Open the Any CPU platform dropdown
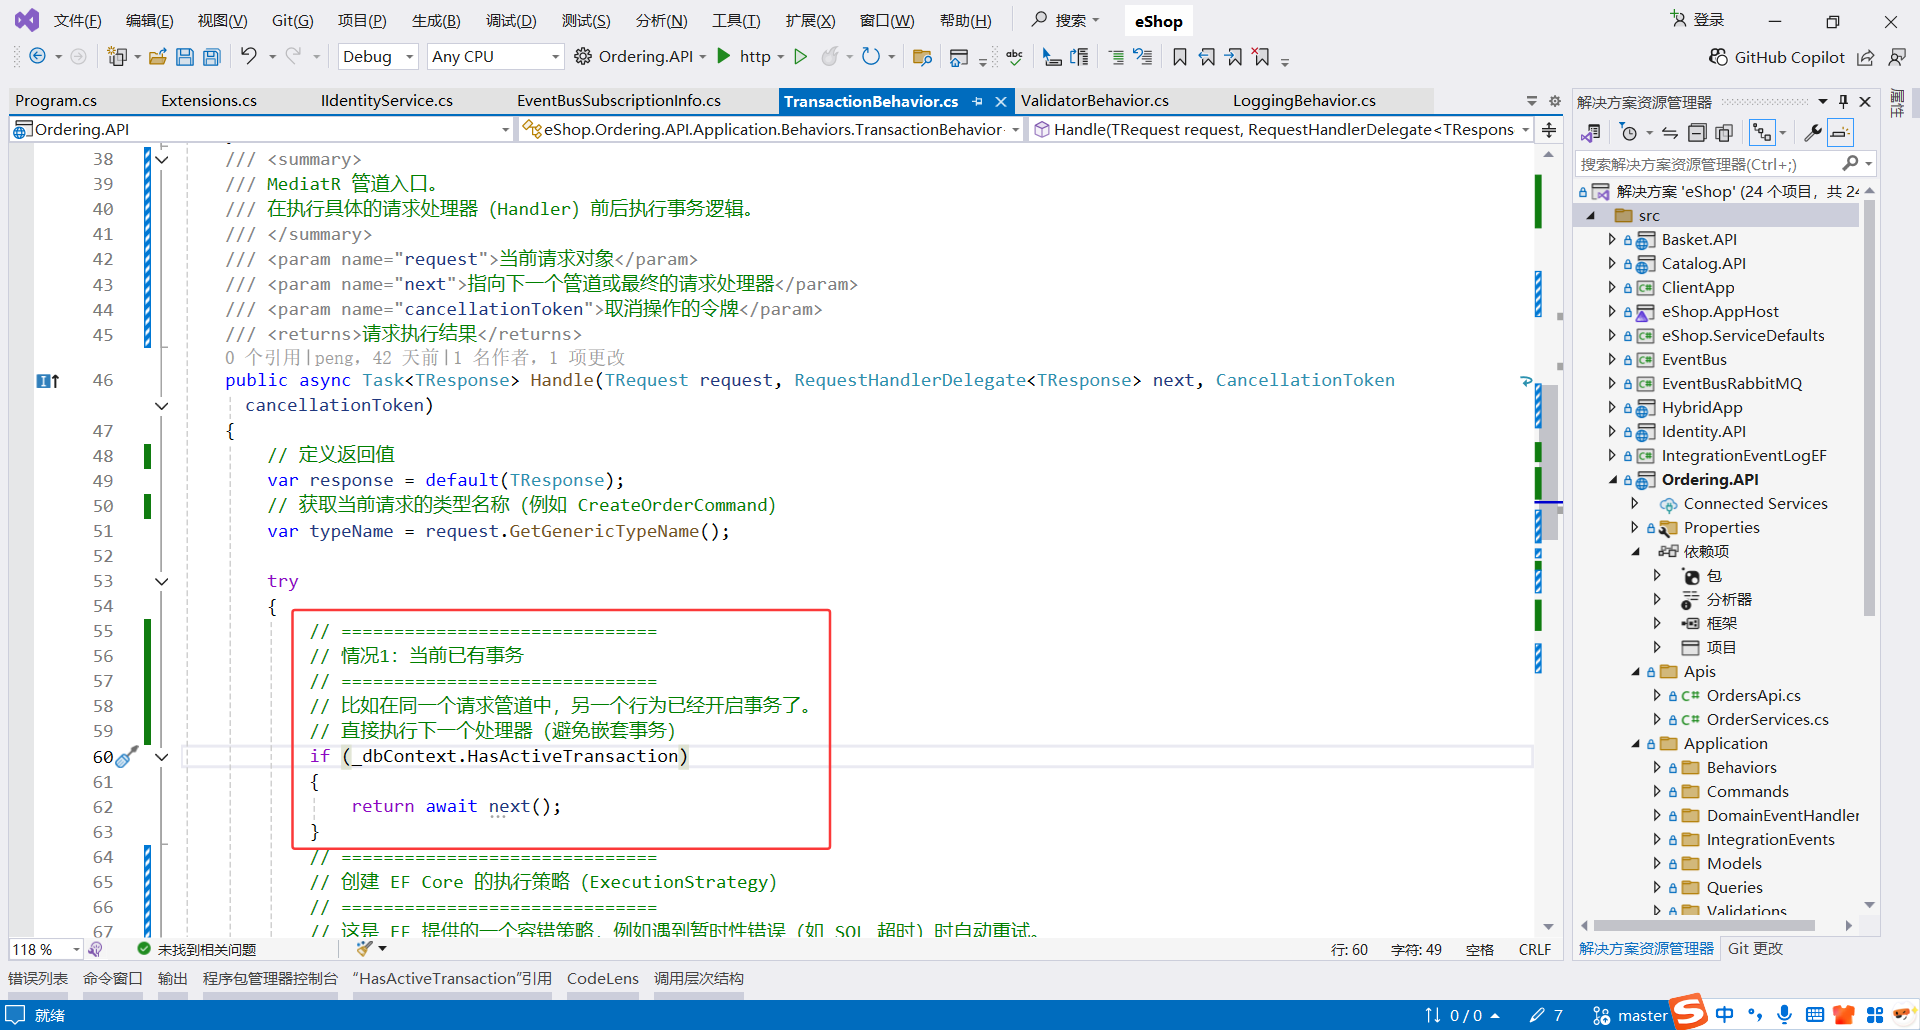 click(x=495, y=57)
